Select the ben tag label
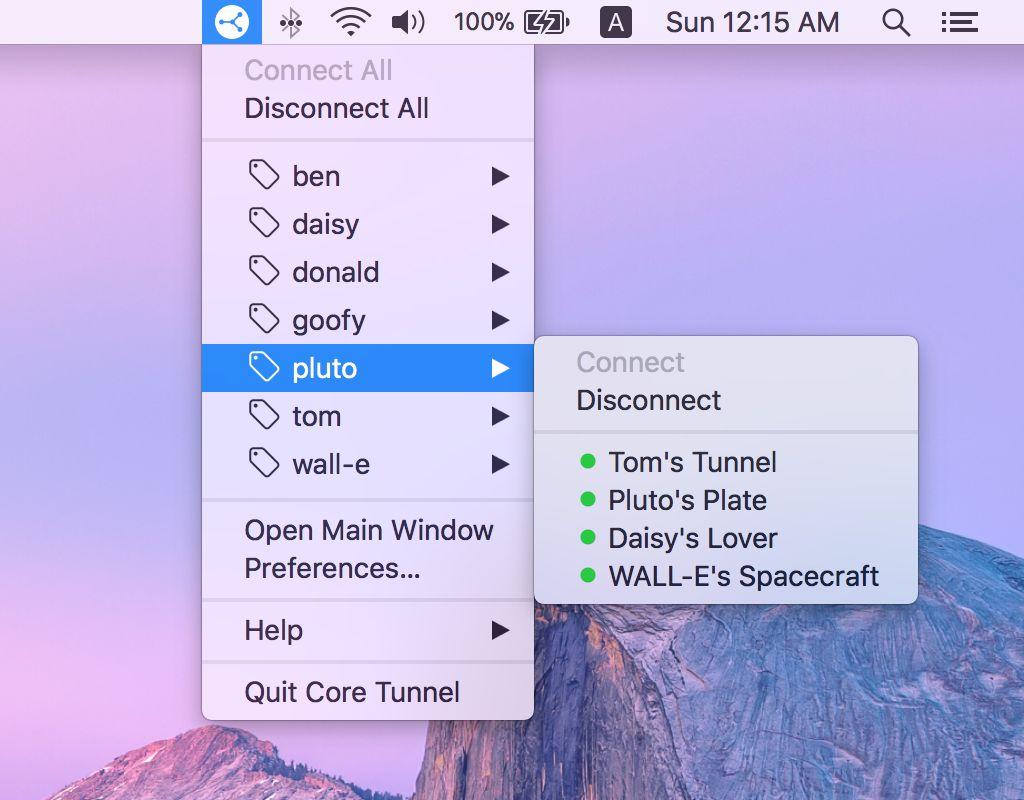The image size is (1024, 800). (316, 176)
